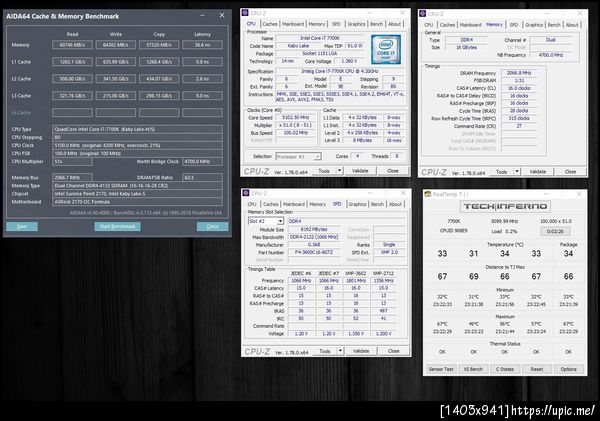Select L2 Cache read value 508.00 GB/s

coord(72,79)
